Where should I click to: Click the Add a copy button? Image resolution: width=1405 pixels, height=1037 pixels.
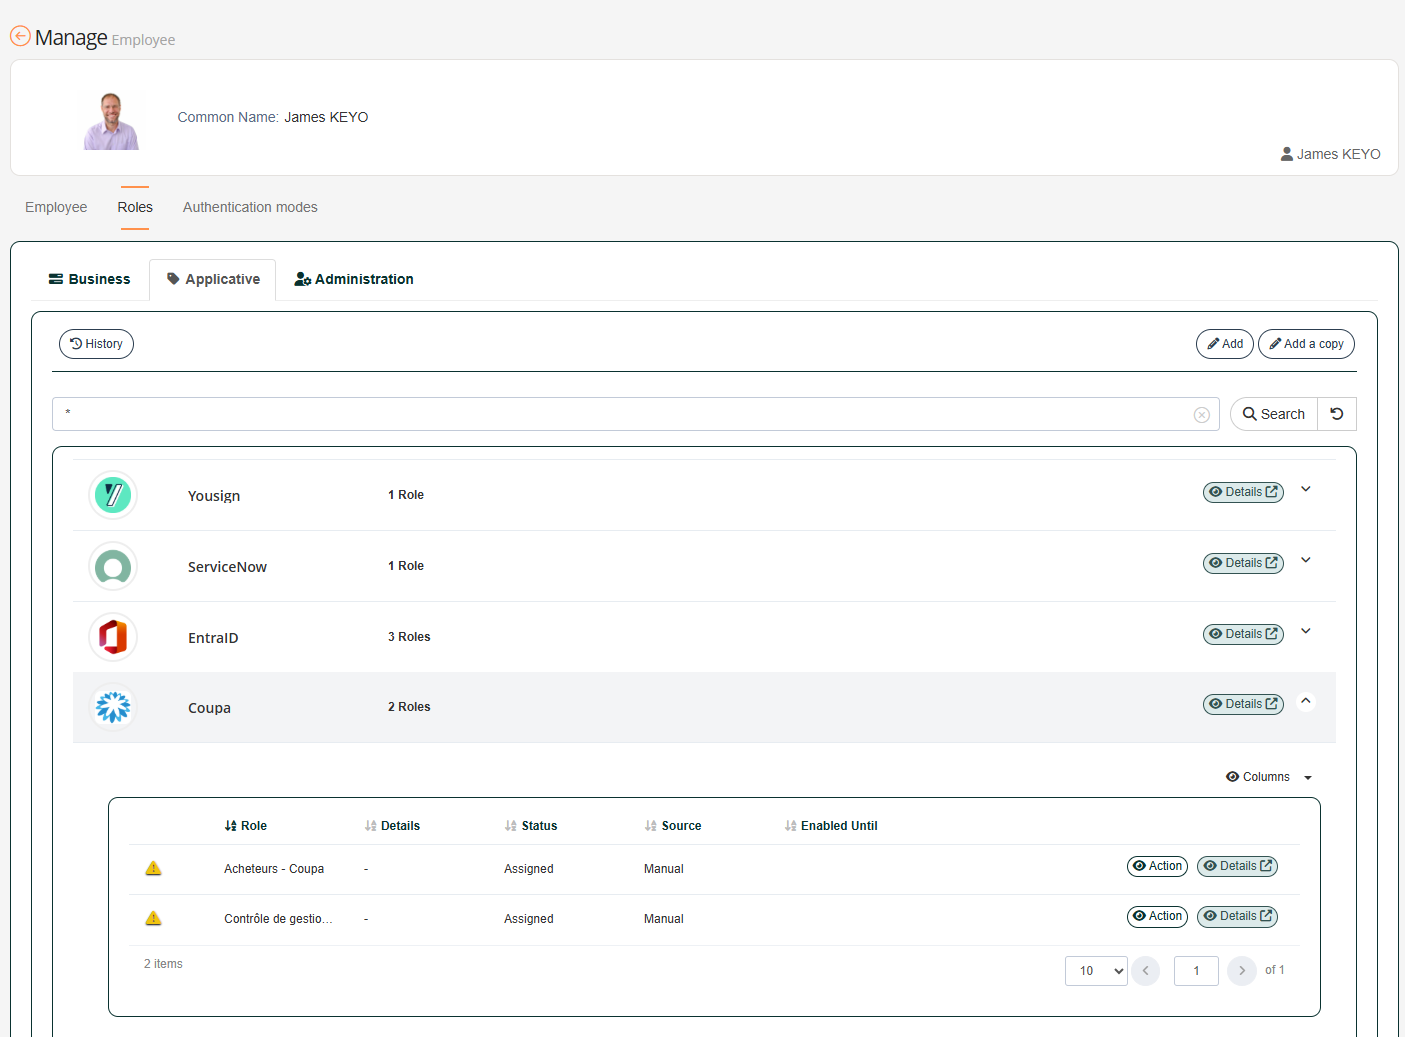[1305, 344]
